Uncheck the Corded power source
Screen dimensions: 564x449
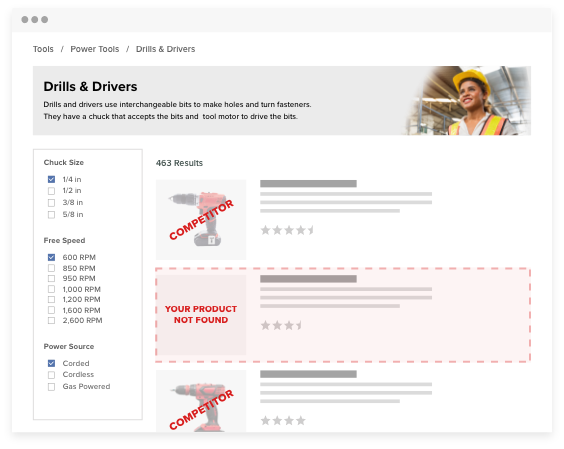tap(51, 363)
